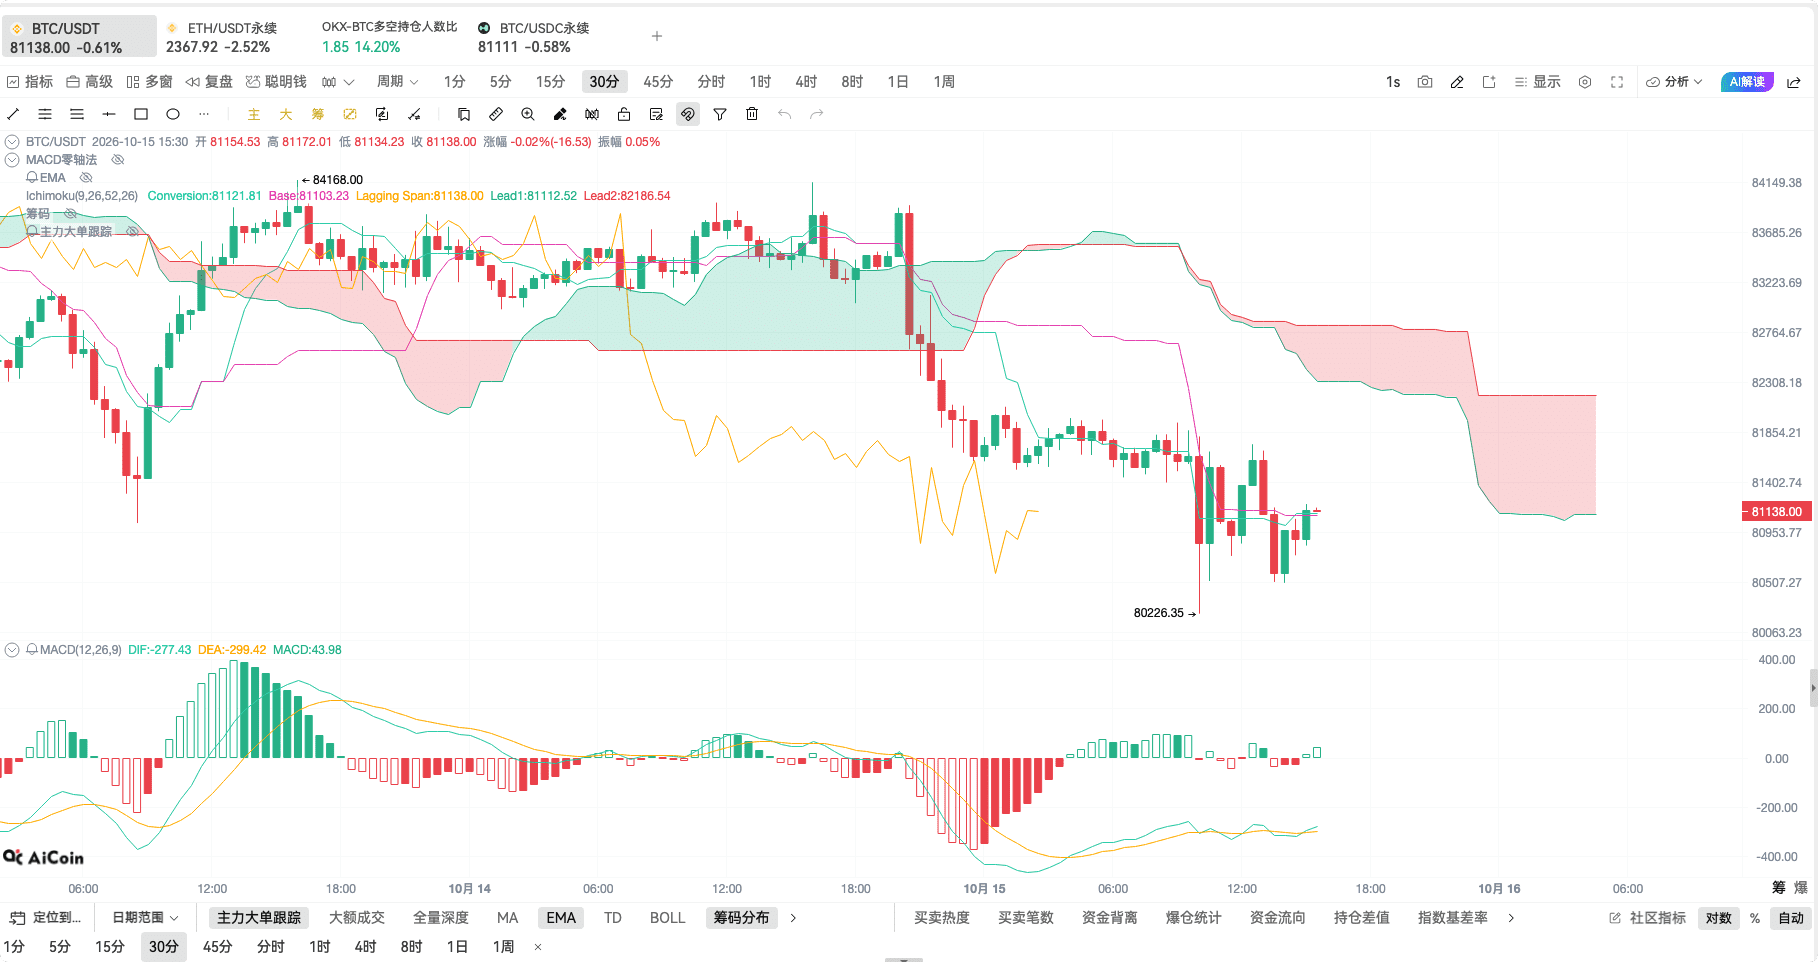Toggle MACD零轴法 visibility eye icon
The width and height of the screenshot is (1818, 962).
[117, 160]
